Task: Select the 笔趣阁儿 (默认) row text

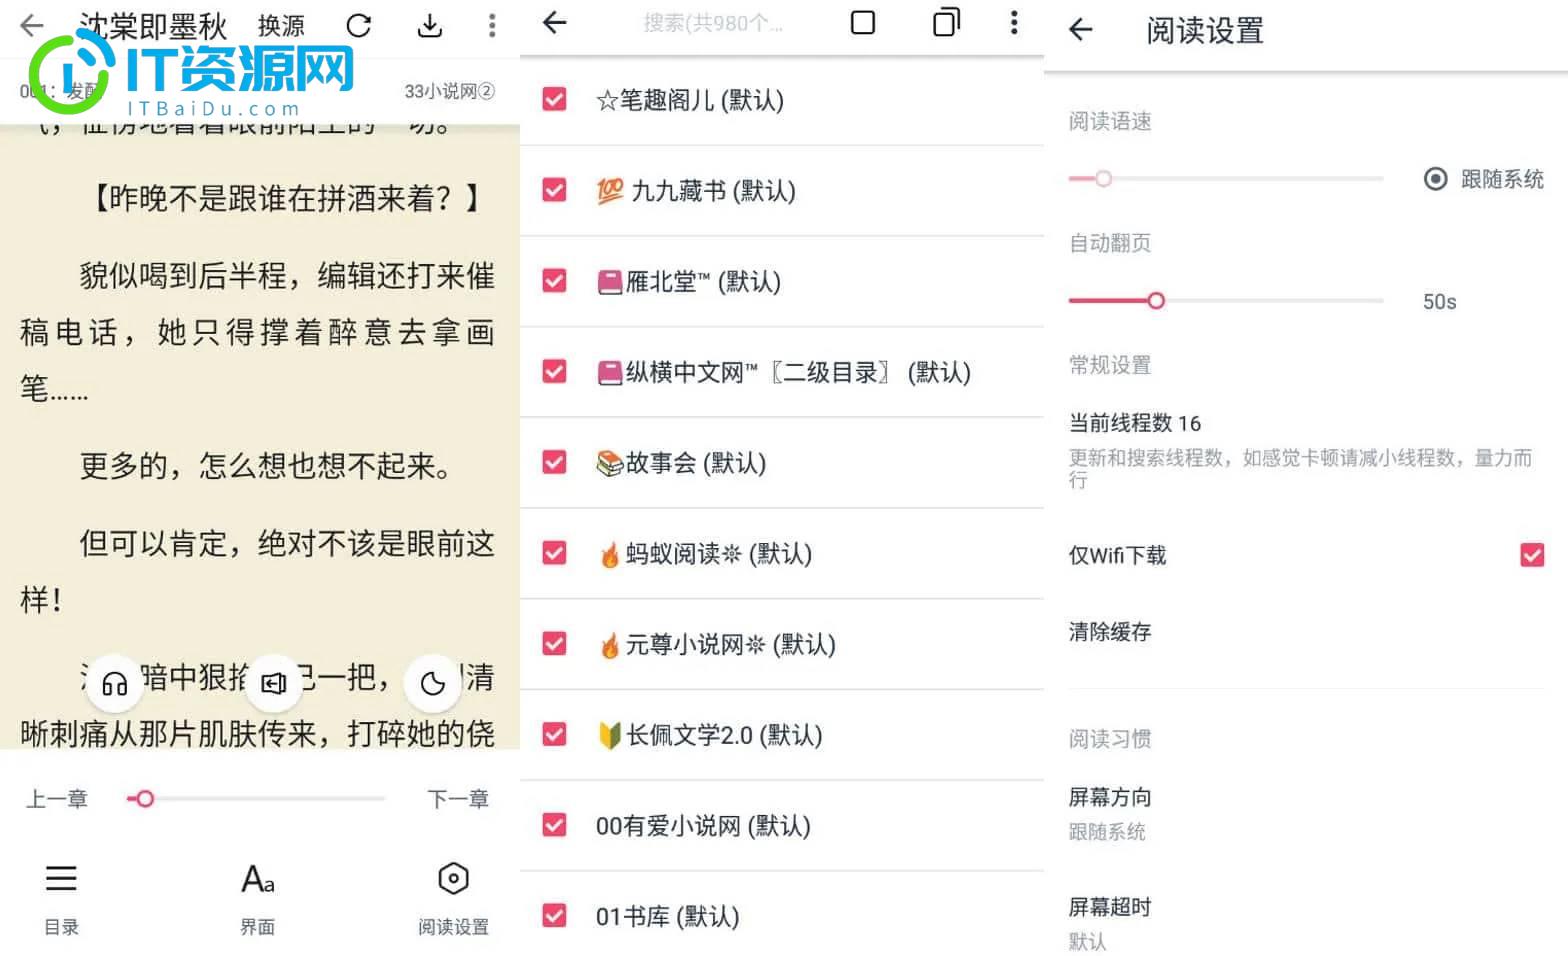Action: click(x=690, y=100)
